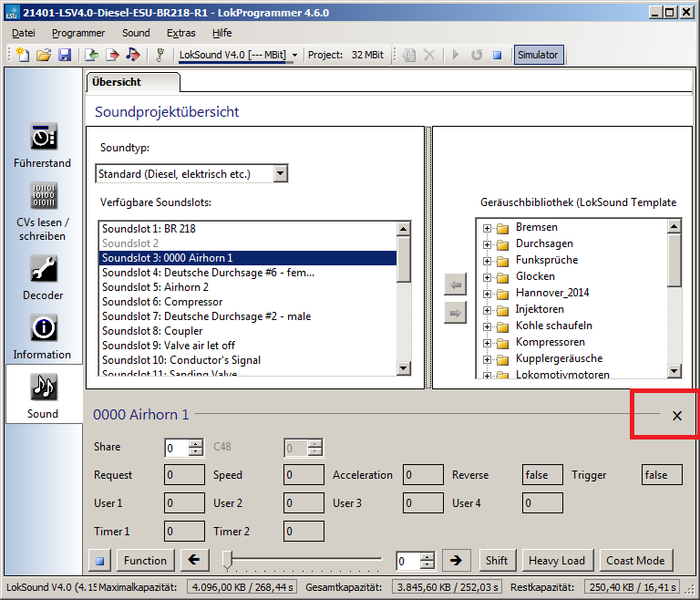This screenshot has height=600, width=700.
Task: Open CVs lesen / schreiben sidebar panel
Action: pyautogui.click(x=42, y=211)
